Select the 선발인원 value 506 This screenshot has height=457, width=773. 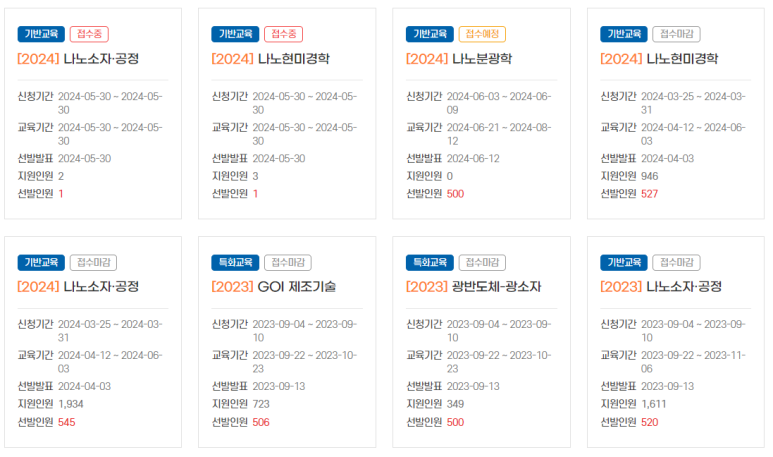[261, 422]
